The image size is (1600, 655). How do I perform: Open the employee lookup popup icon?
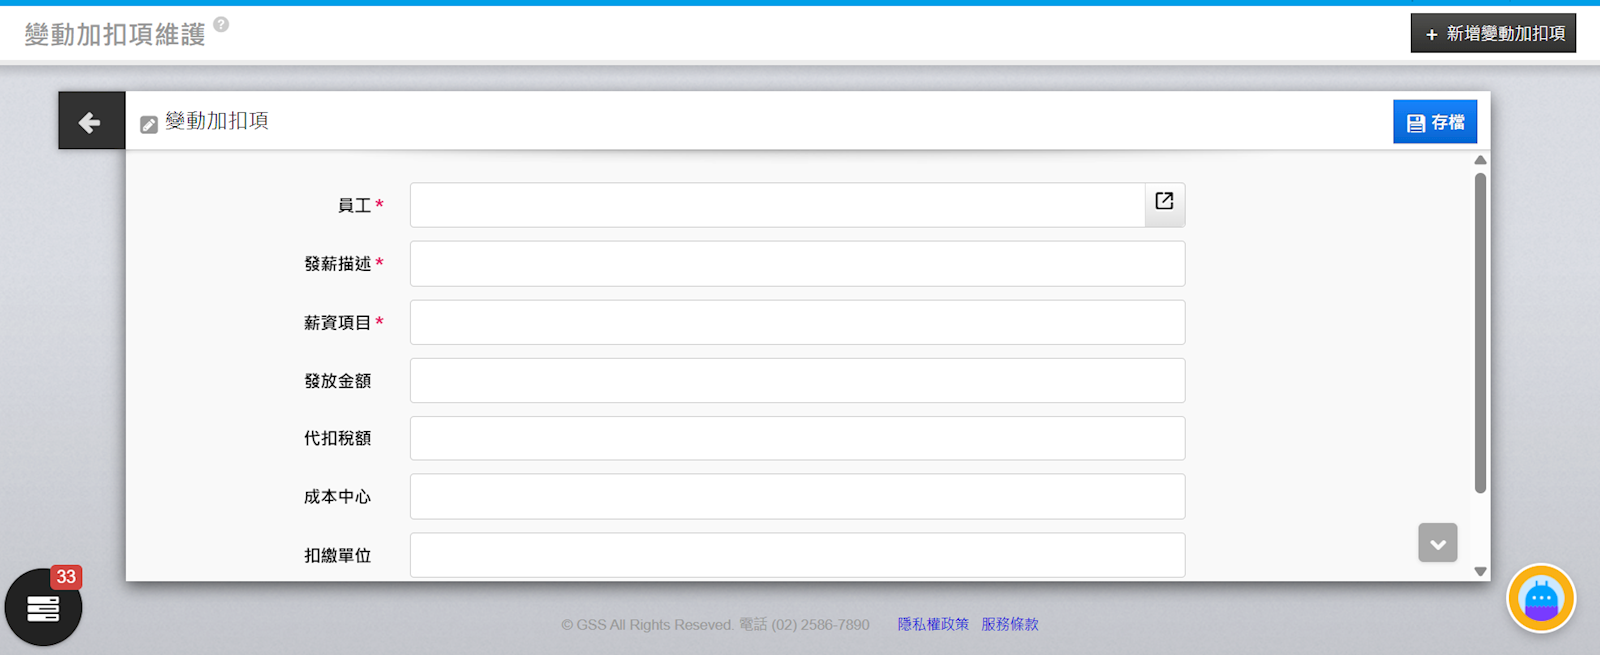[x=1164, y=203]
